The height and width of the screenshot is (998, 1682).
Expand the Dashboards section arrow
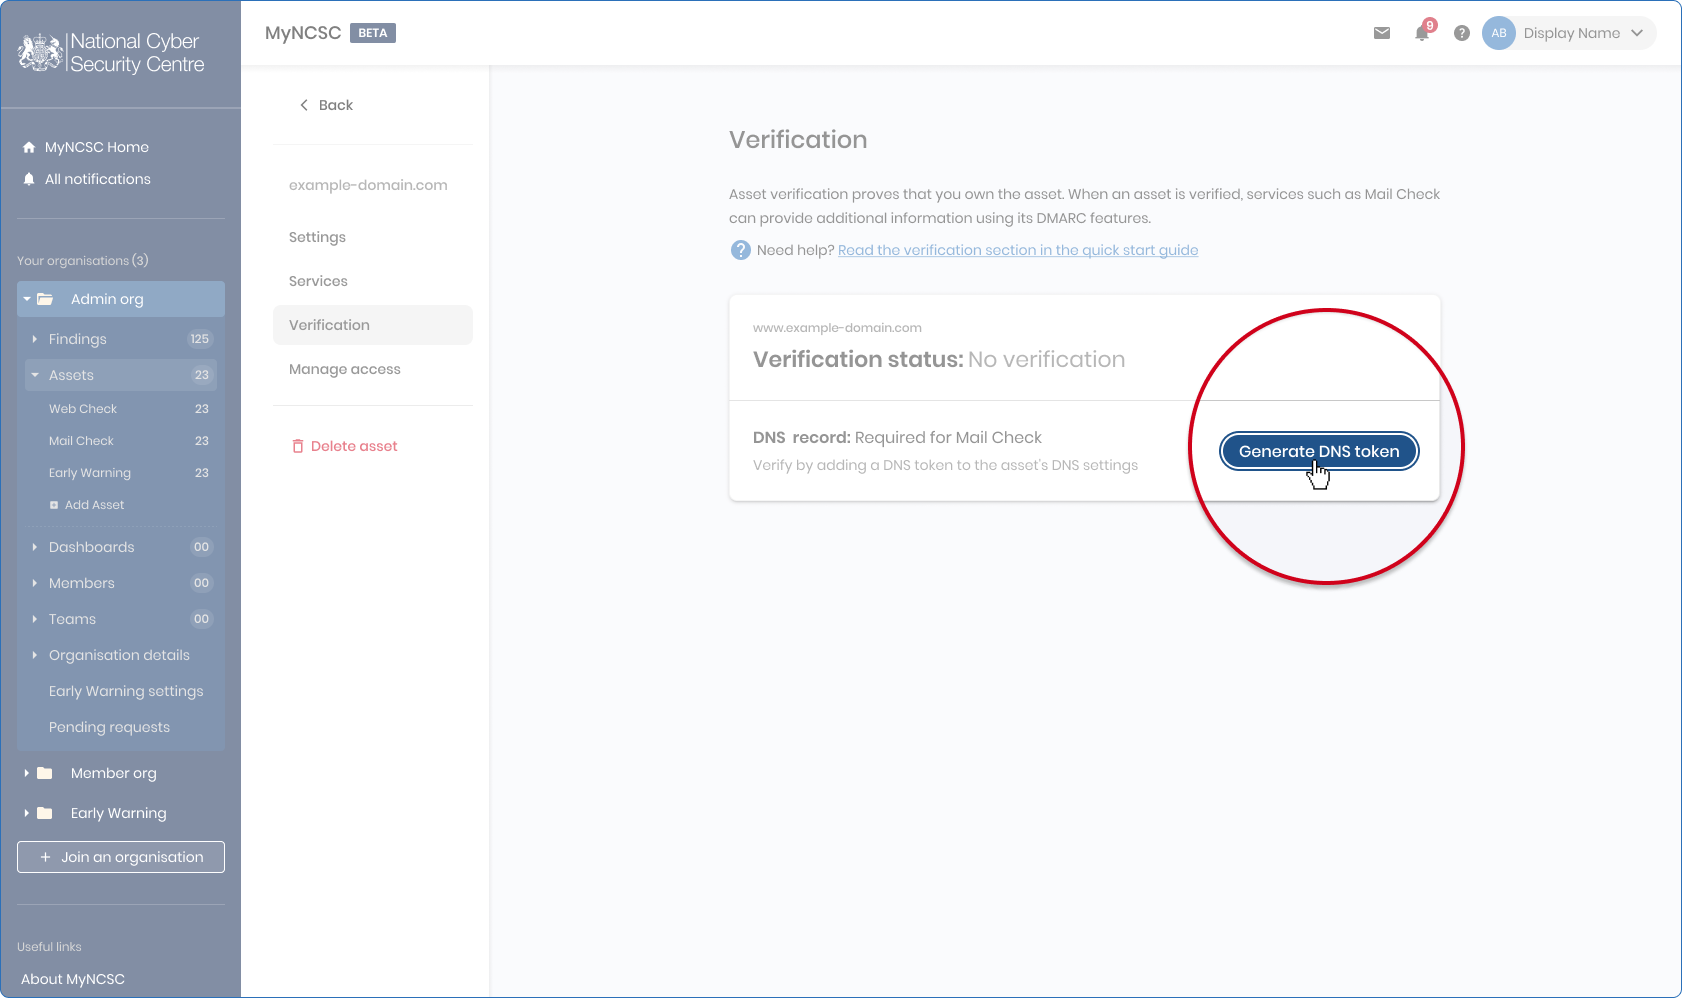tap(35, 547)
